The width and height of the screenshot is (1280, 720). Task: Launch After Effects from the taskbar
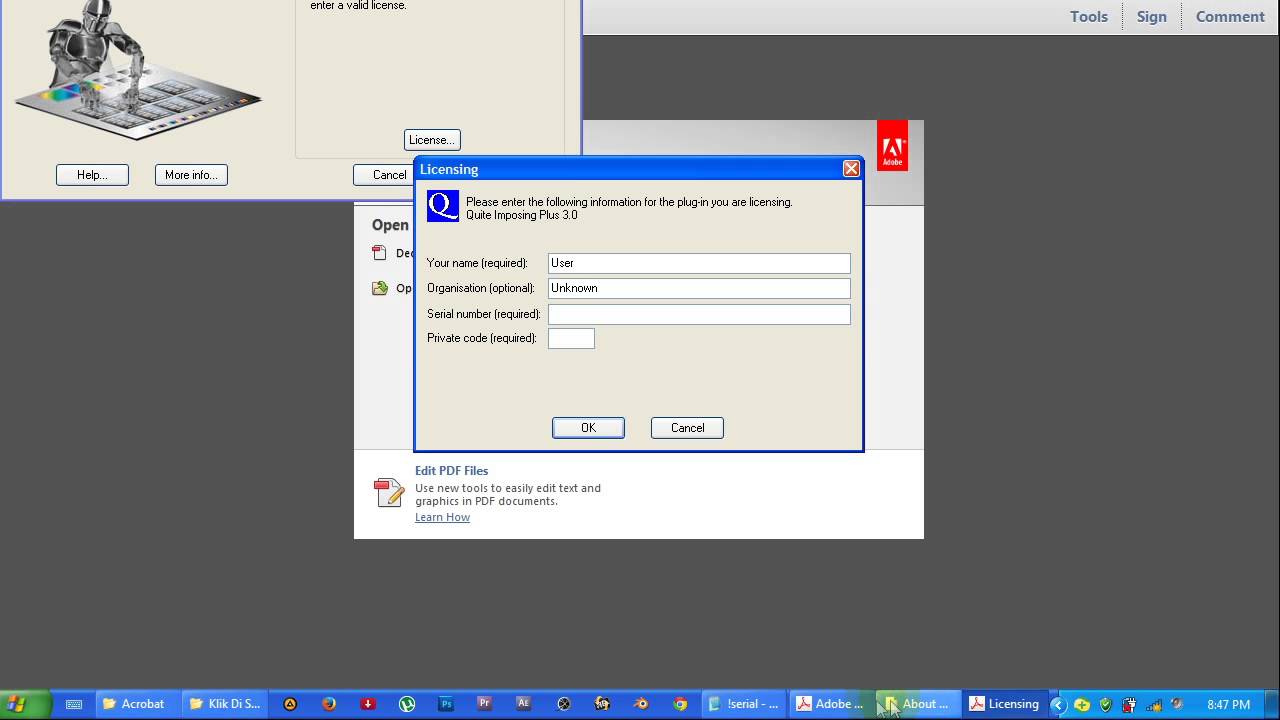click(524, 704)
